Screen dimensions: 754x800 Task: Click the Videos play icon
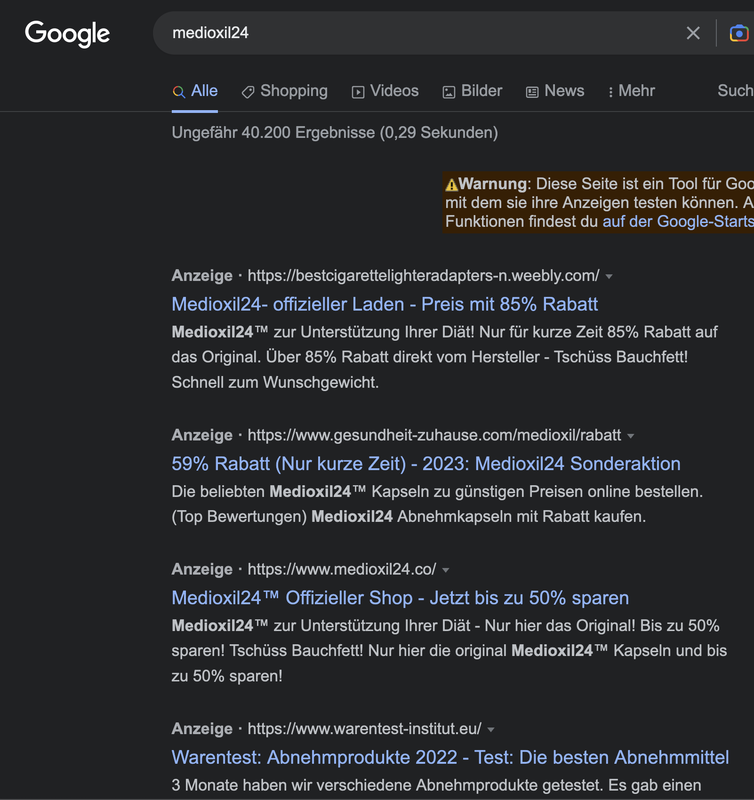click(x=358, y=92)
